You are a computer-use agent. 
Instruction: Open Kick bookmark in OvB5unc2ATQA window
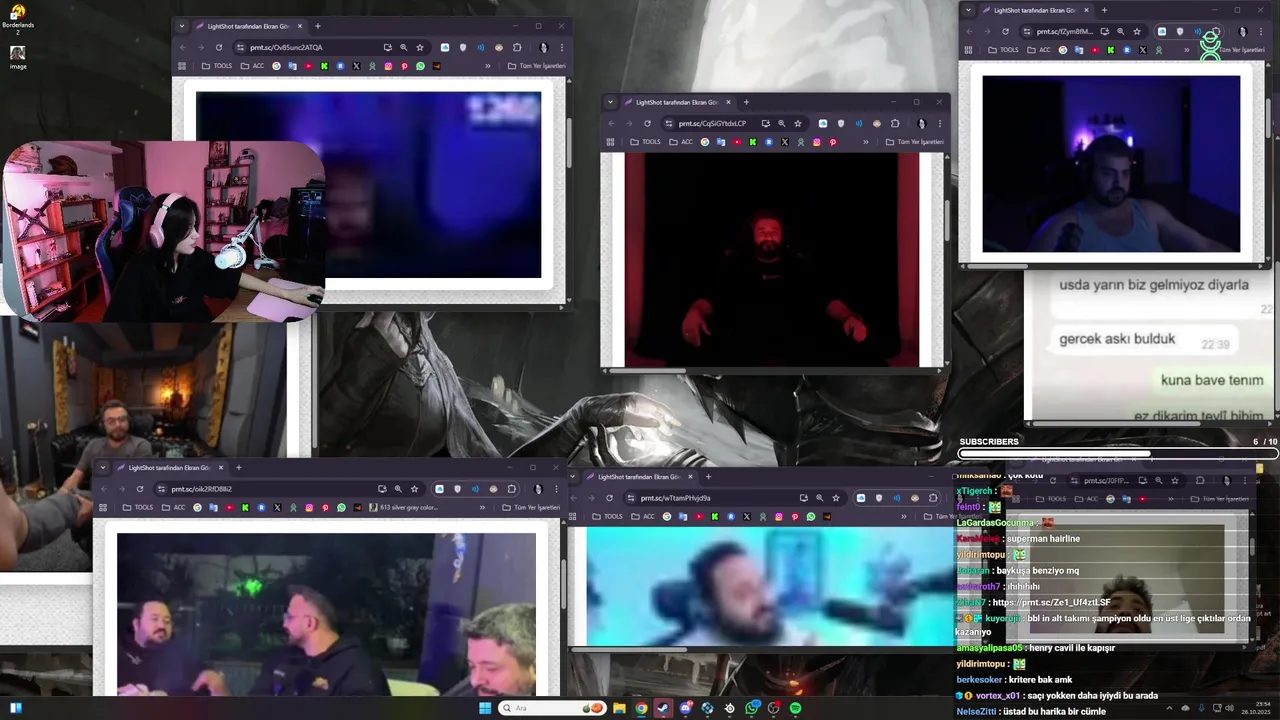pos(324,66)
